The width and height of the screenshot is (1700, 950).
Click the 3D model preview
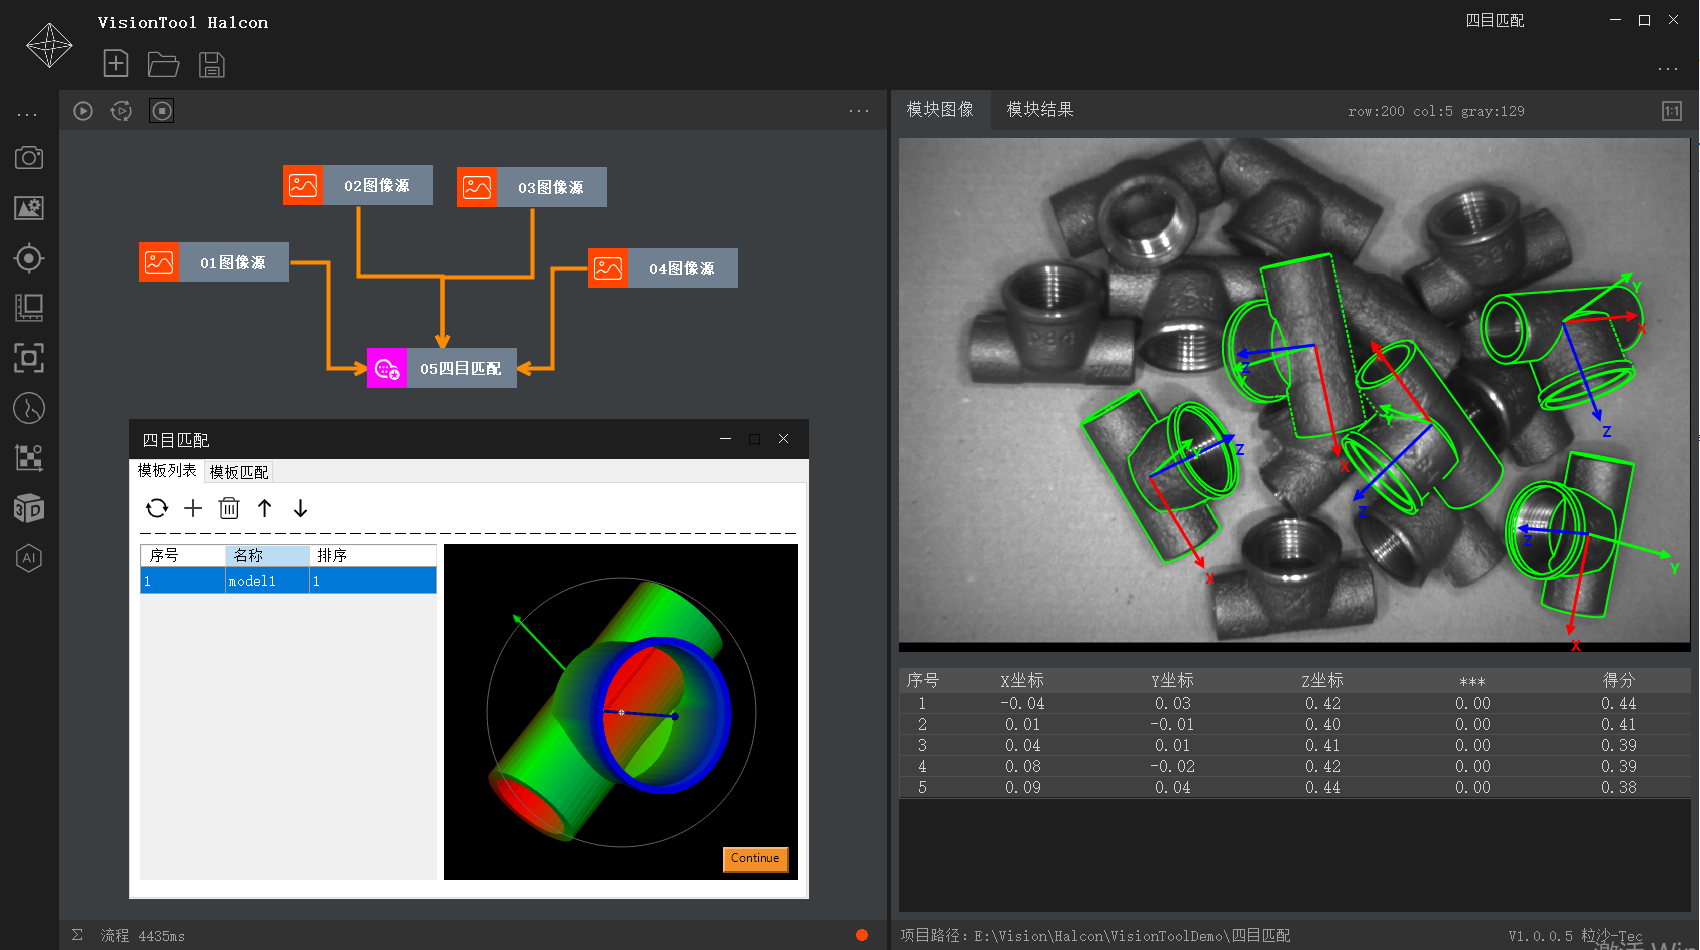(621, 712)
